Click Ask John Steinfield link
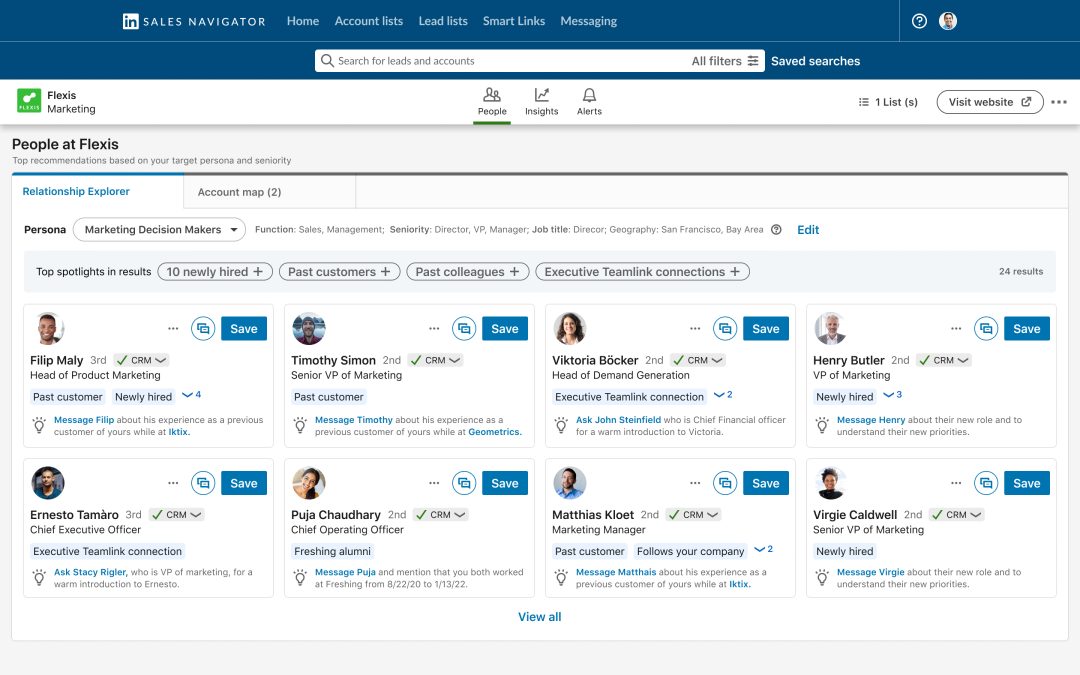 point(619,420)
